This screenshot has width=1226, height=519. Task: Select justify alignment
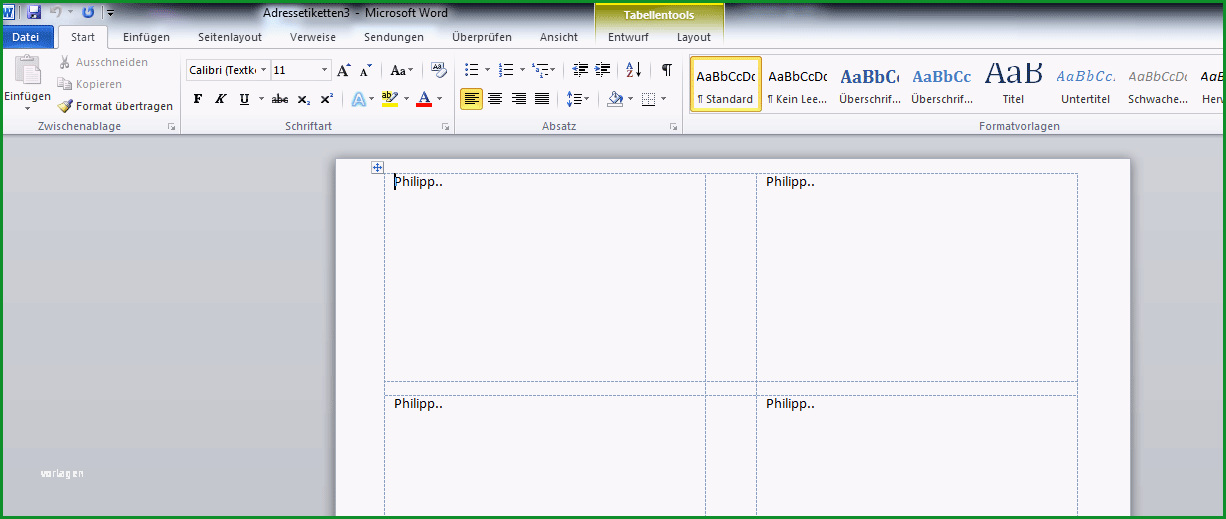[x=542, y=99]
